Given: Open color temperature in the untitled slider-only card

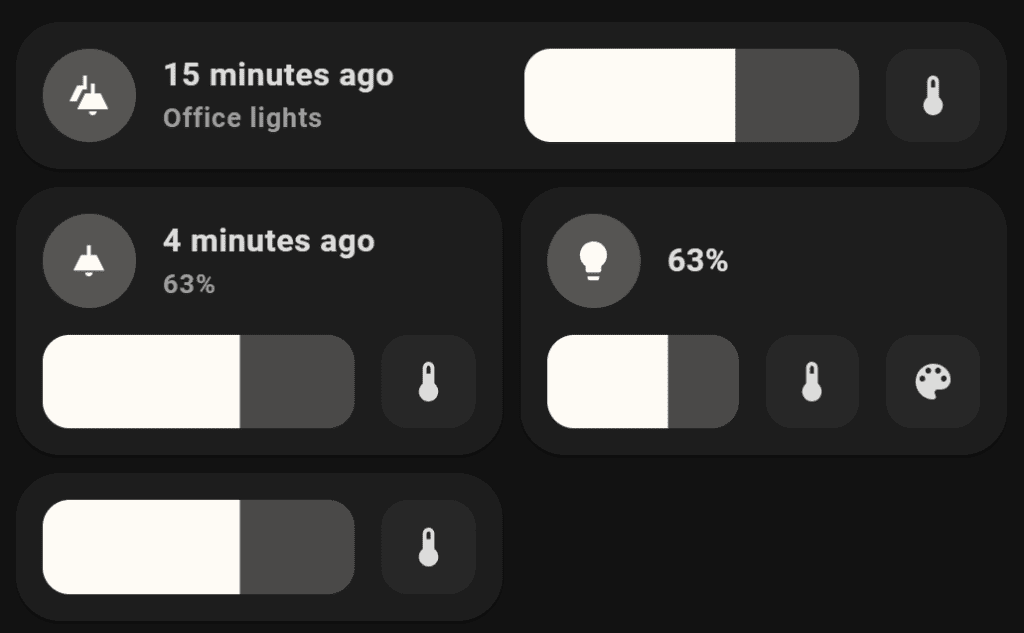Looking at the screenshot, I should coord(428,547).
